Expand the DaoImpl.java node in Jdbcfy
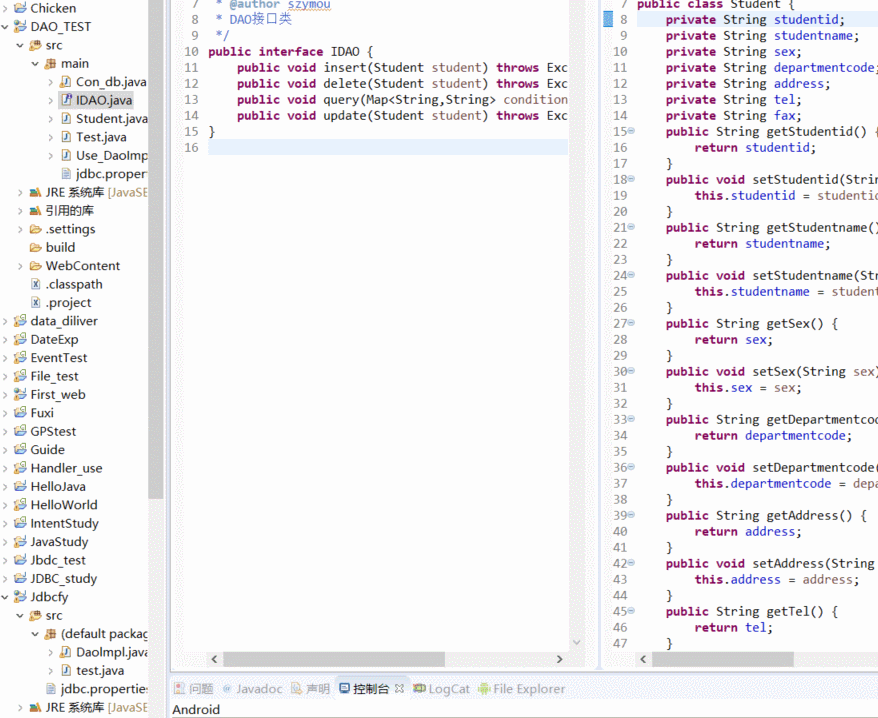The height and width of the screenshot is (718, 878). click(50, 652)
